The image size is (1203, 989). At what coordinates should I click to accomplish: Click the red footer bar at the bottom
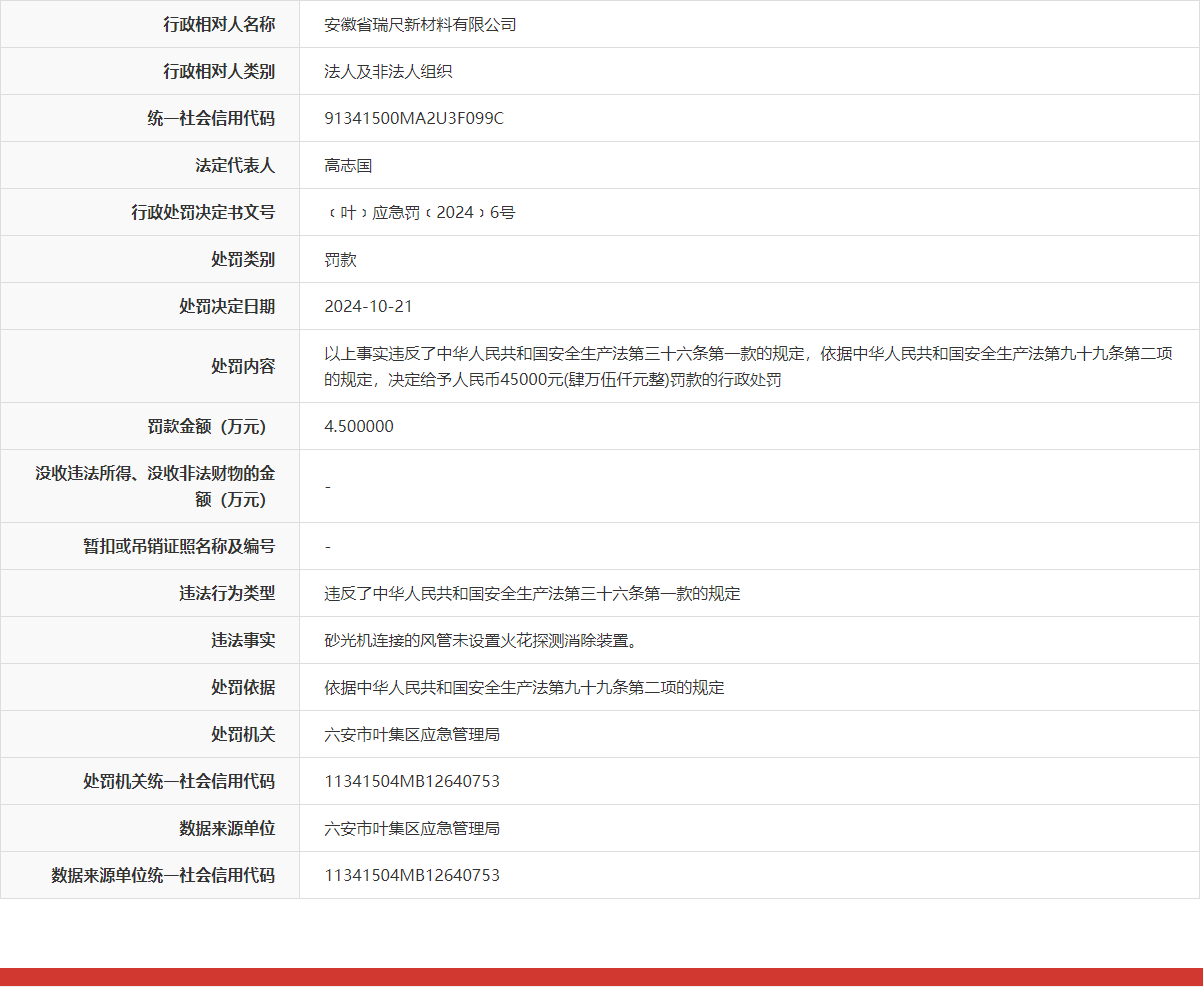coord(600,977)
